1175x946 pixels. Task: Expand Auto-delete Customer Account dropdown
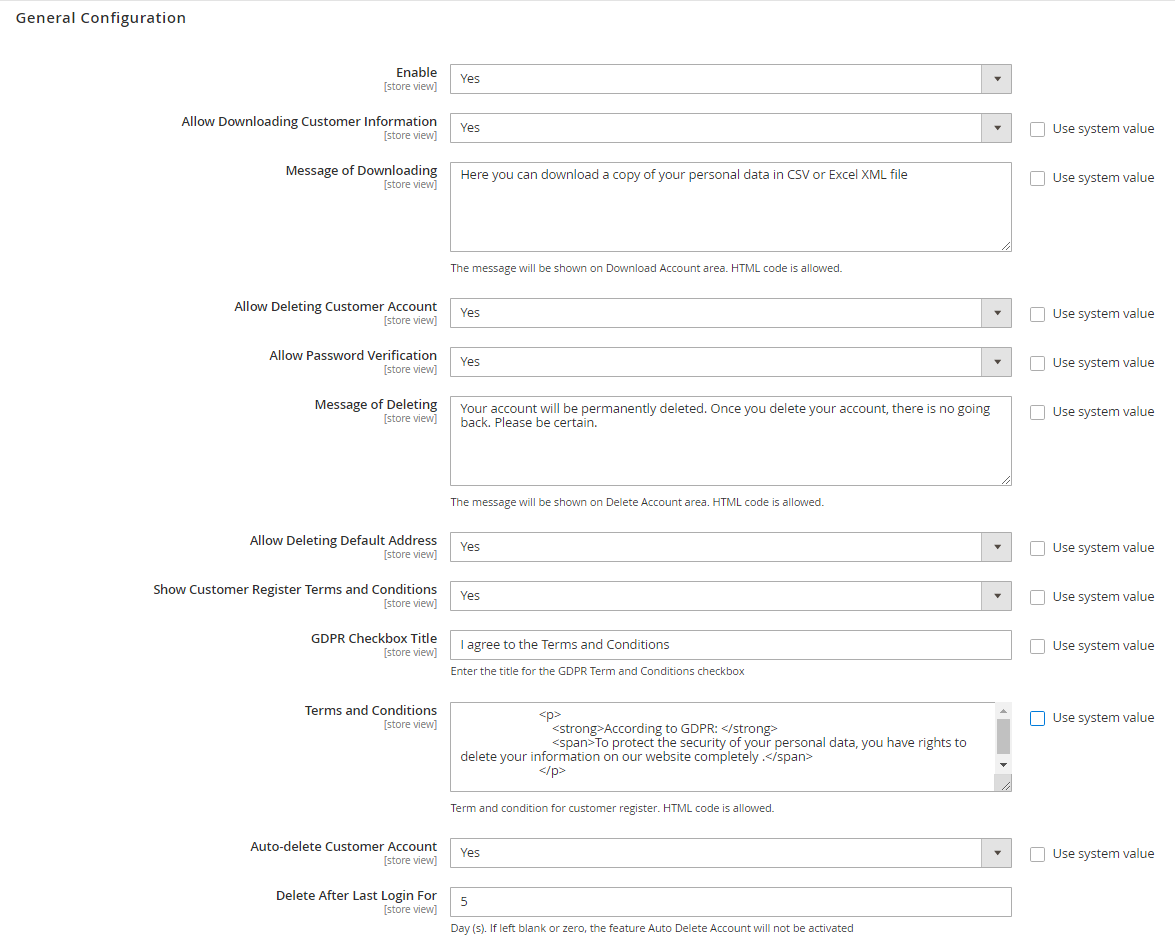click(730, 853)
